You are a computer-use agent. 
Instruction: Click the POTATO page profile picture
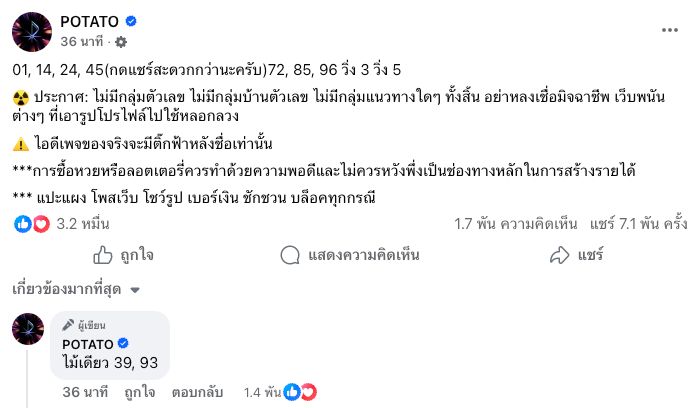(x=32, y=31)
